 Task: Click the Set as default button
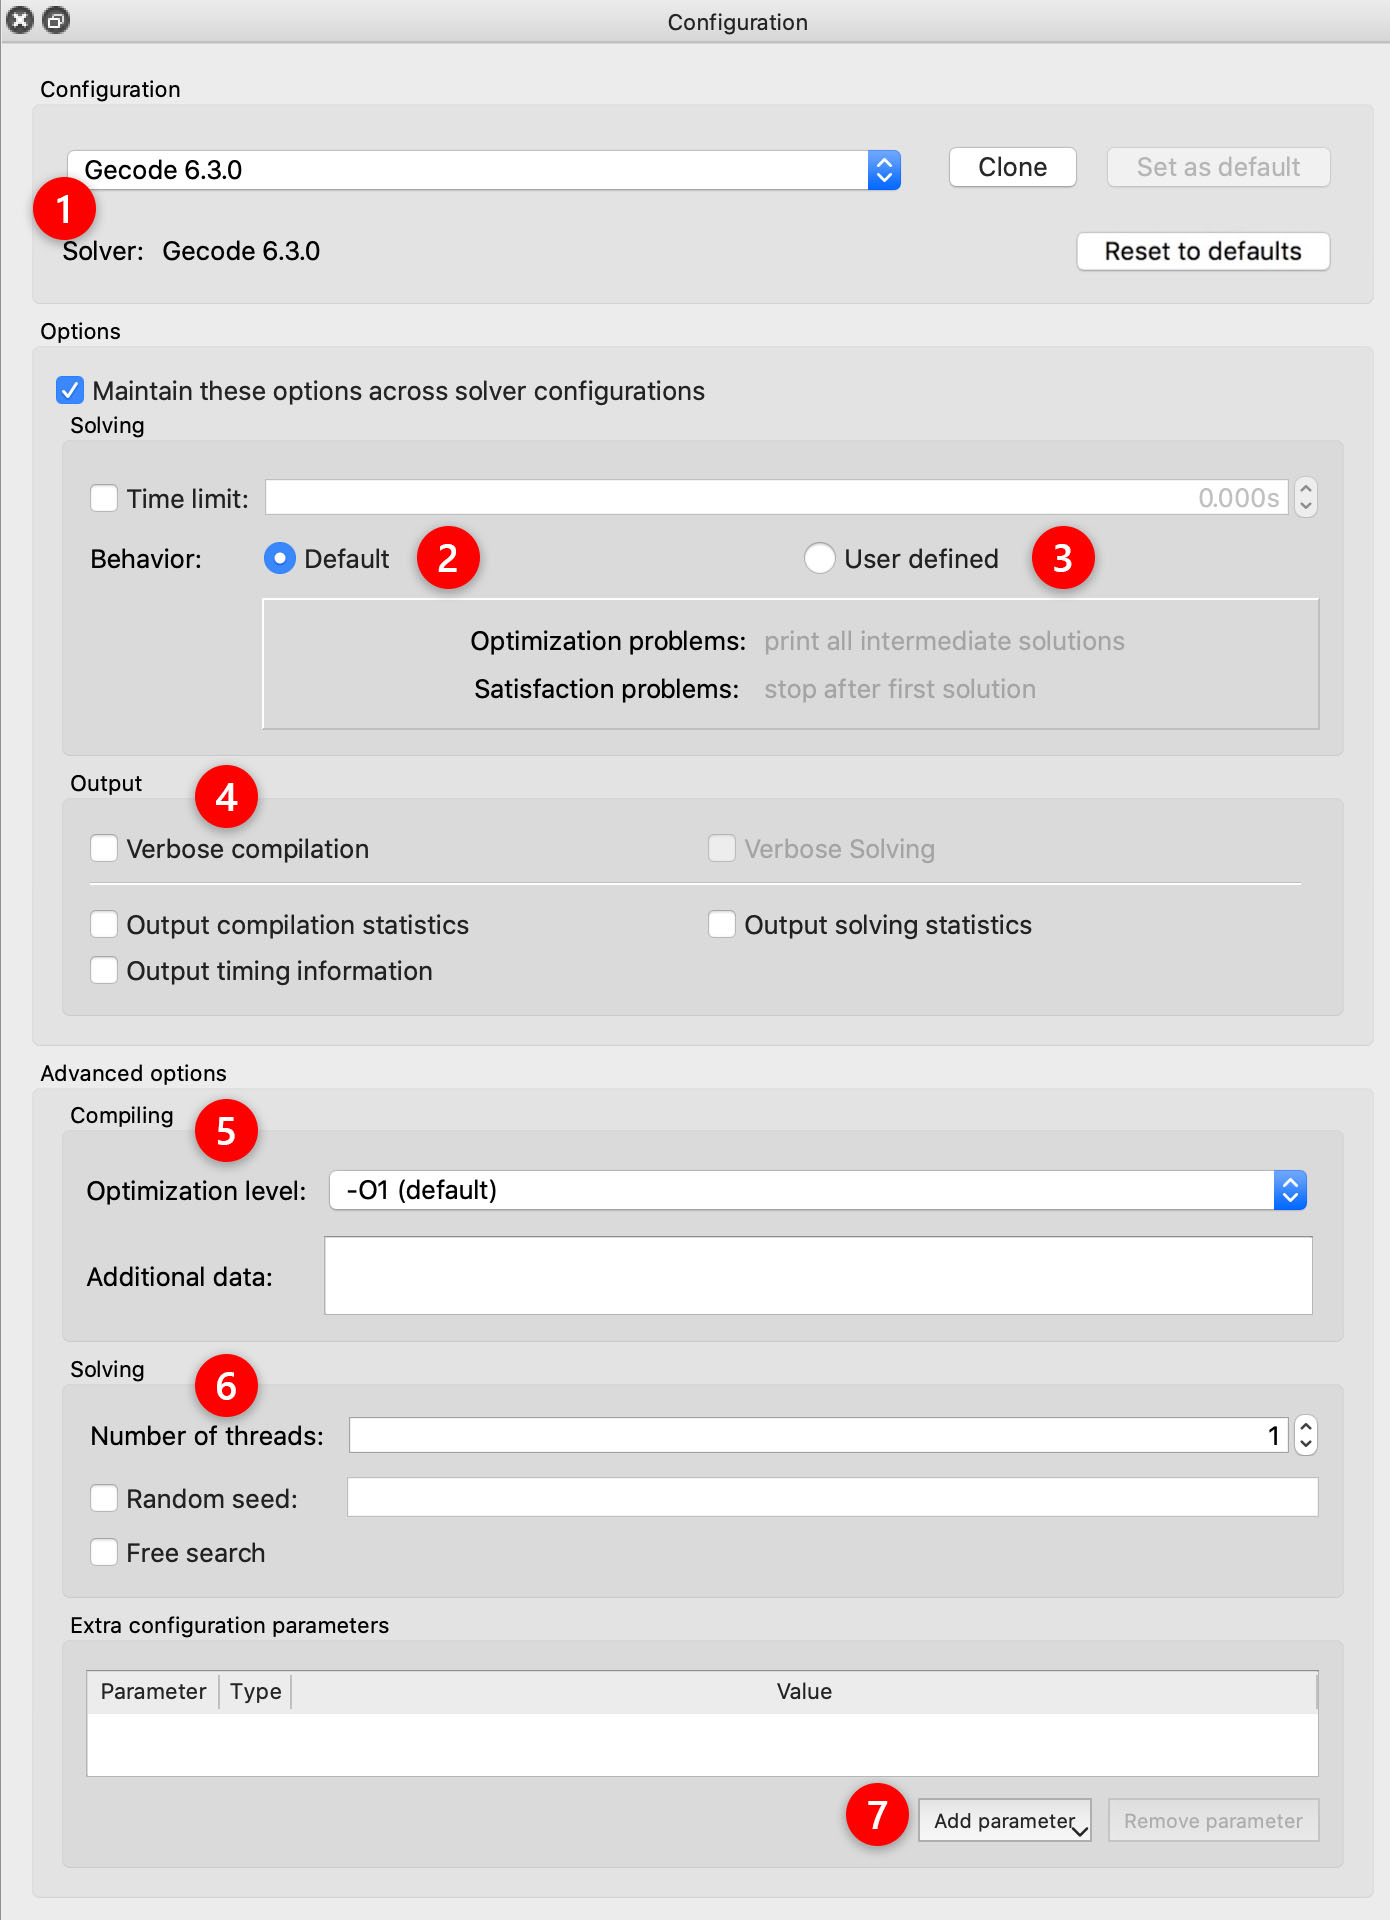pos(1218,167)
